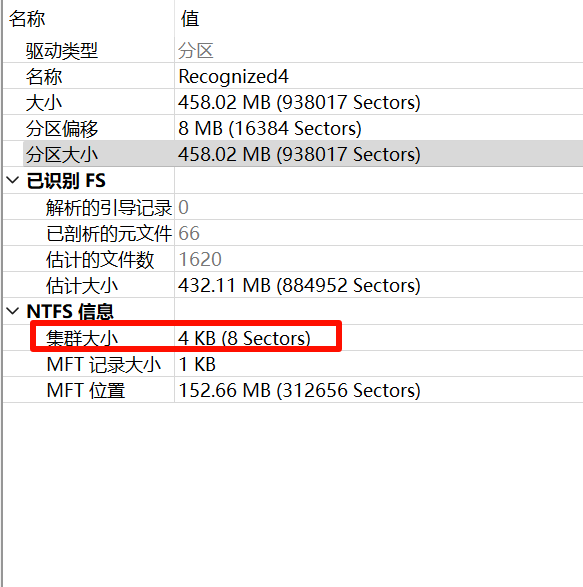Select the 已剖析的元文件 row
The height and width of the screenshot is (587, 583).
tap(293, 233)
